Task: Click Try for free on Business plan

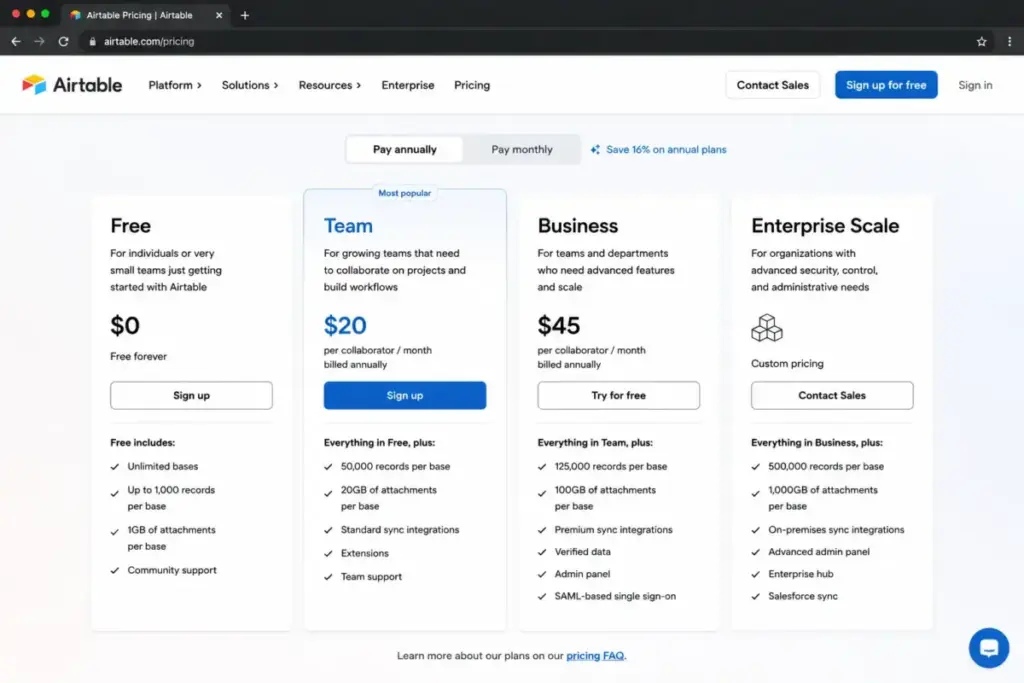Action: tap(618, 396)
